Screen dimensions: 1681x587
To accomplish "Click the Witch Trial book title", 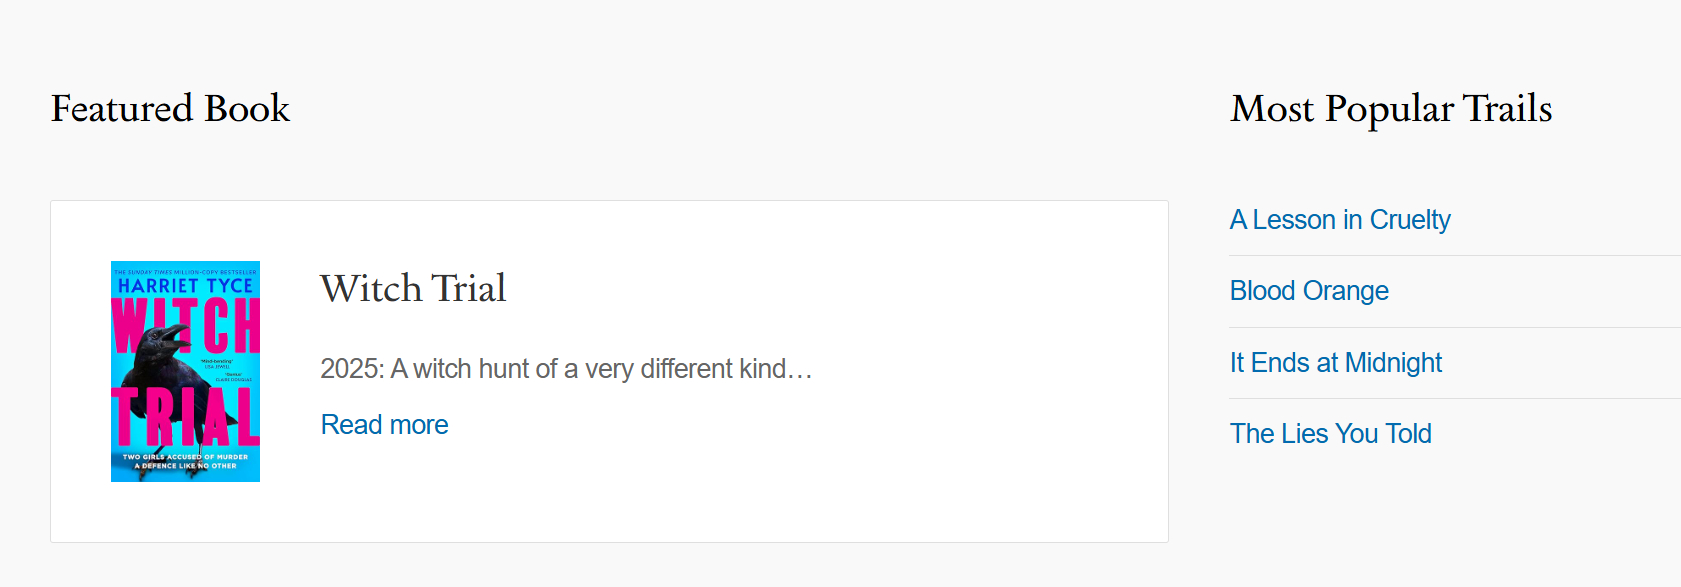I will pyautogui.click(x=413, y=289).
